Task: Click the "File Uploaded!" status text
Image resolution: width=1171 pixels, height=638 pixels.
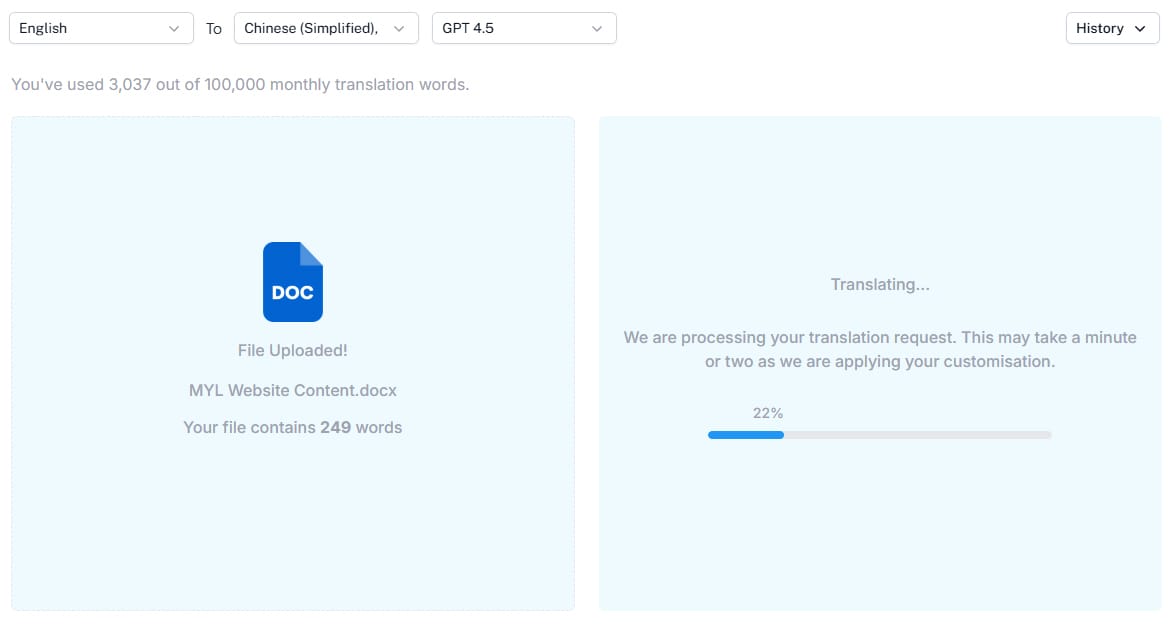Action: (292, 350)
